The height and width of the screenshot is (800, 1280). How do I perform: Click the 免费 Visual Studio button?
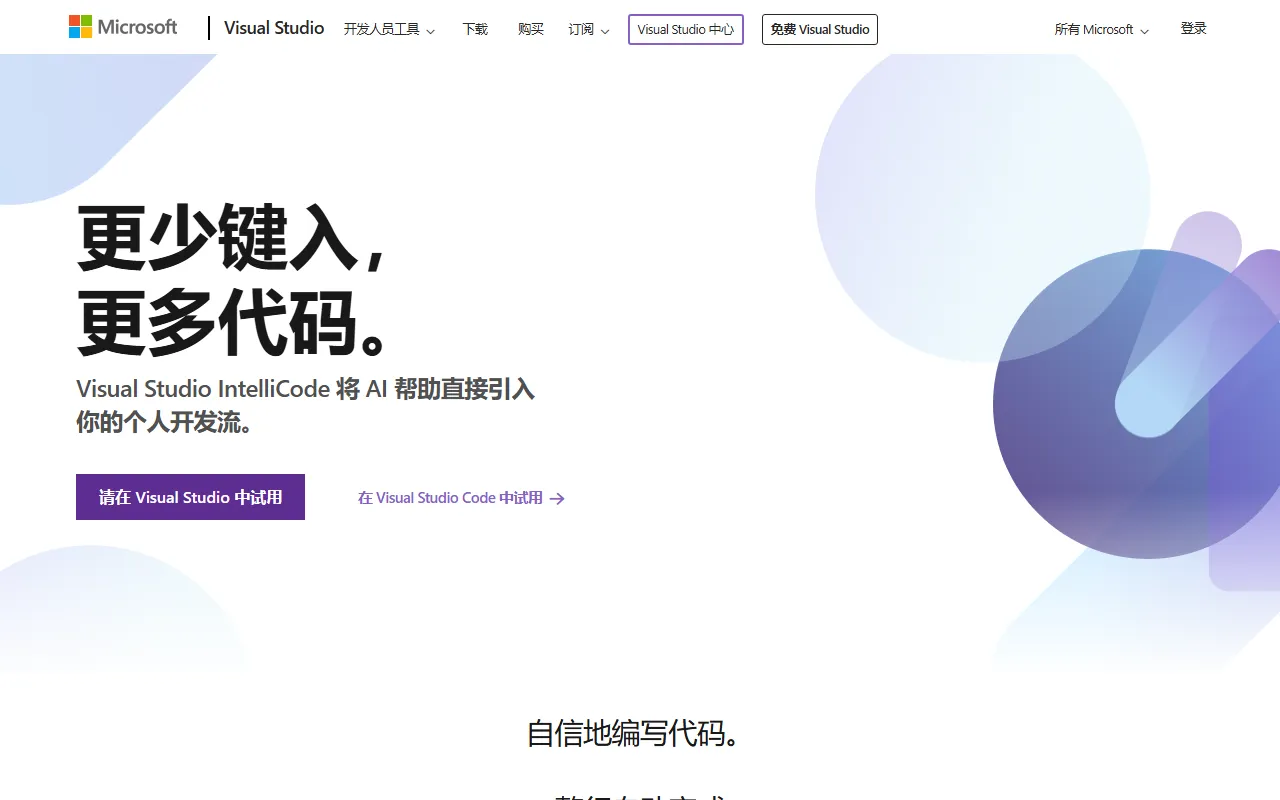click(819, 30)
